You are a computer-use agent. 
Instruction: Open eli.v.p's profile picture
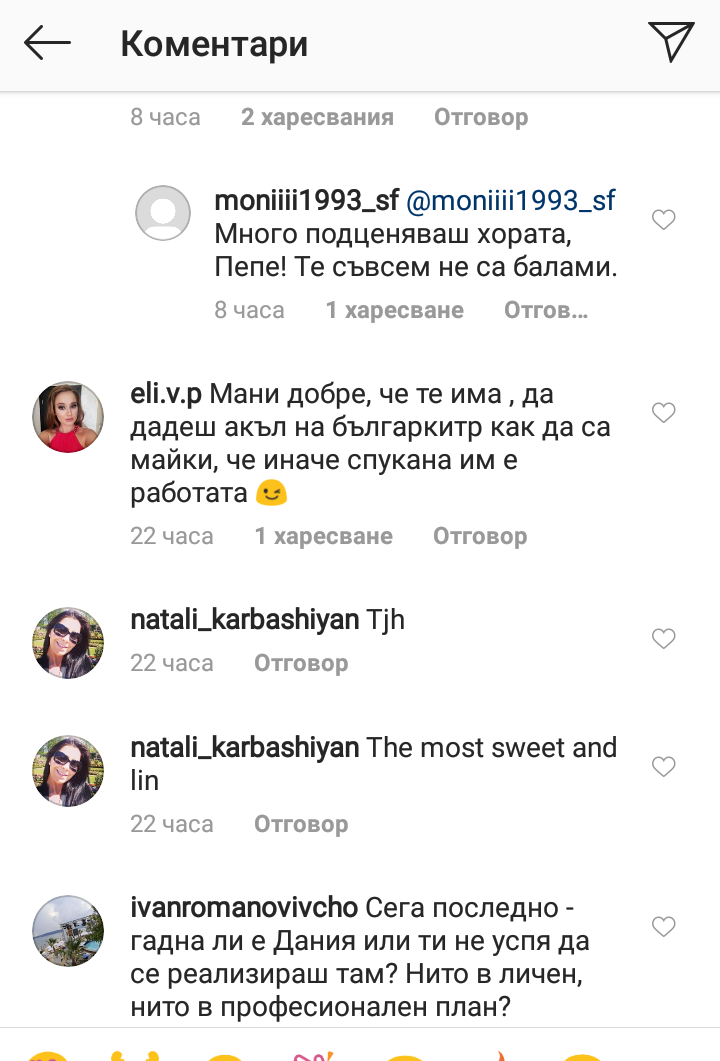click(x=69, y=416)
